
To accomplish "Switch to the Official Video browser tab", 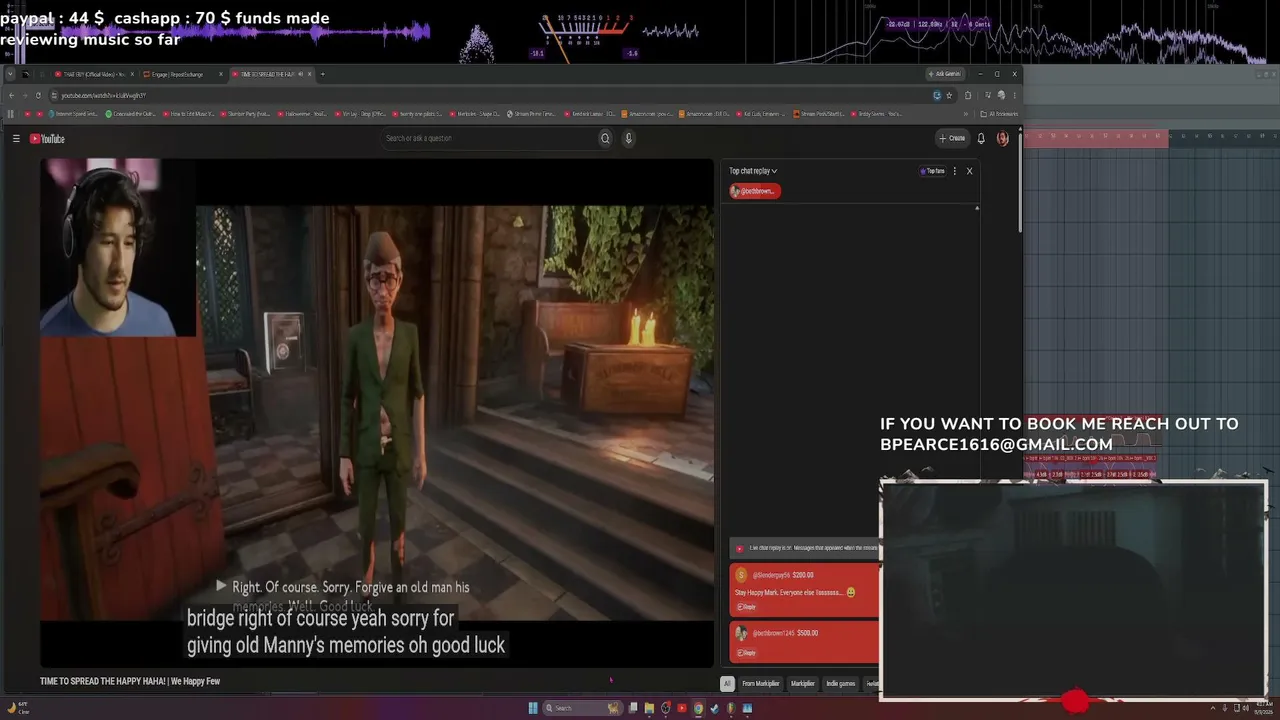I will pyautogui.click(x=94, y=74).
